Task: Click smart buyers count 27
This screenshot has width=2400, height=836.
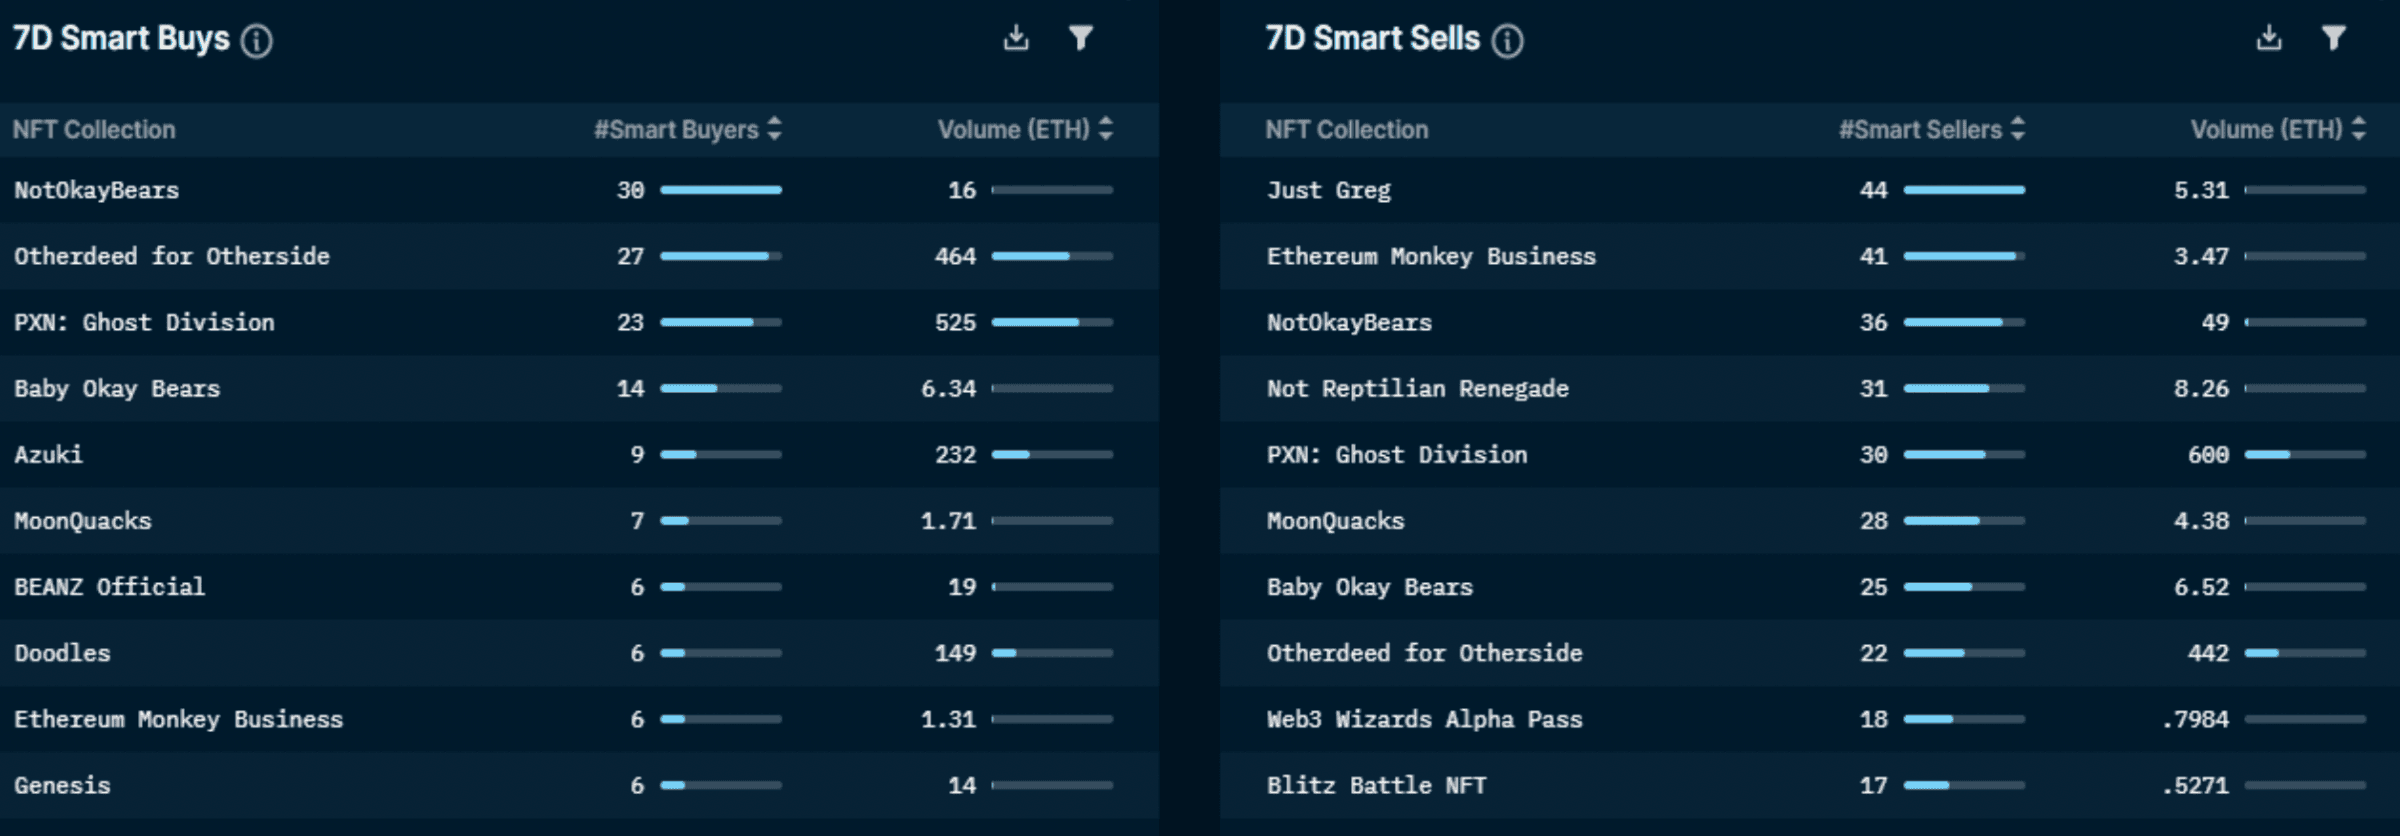Action: 630,256
